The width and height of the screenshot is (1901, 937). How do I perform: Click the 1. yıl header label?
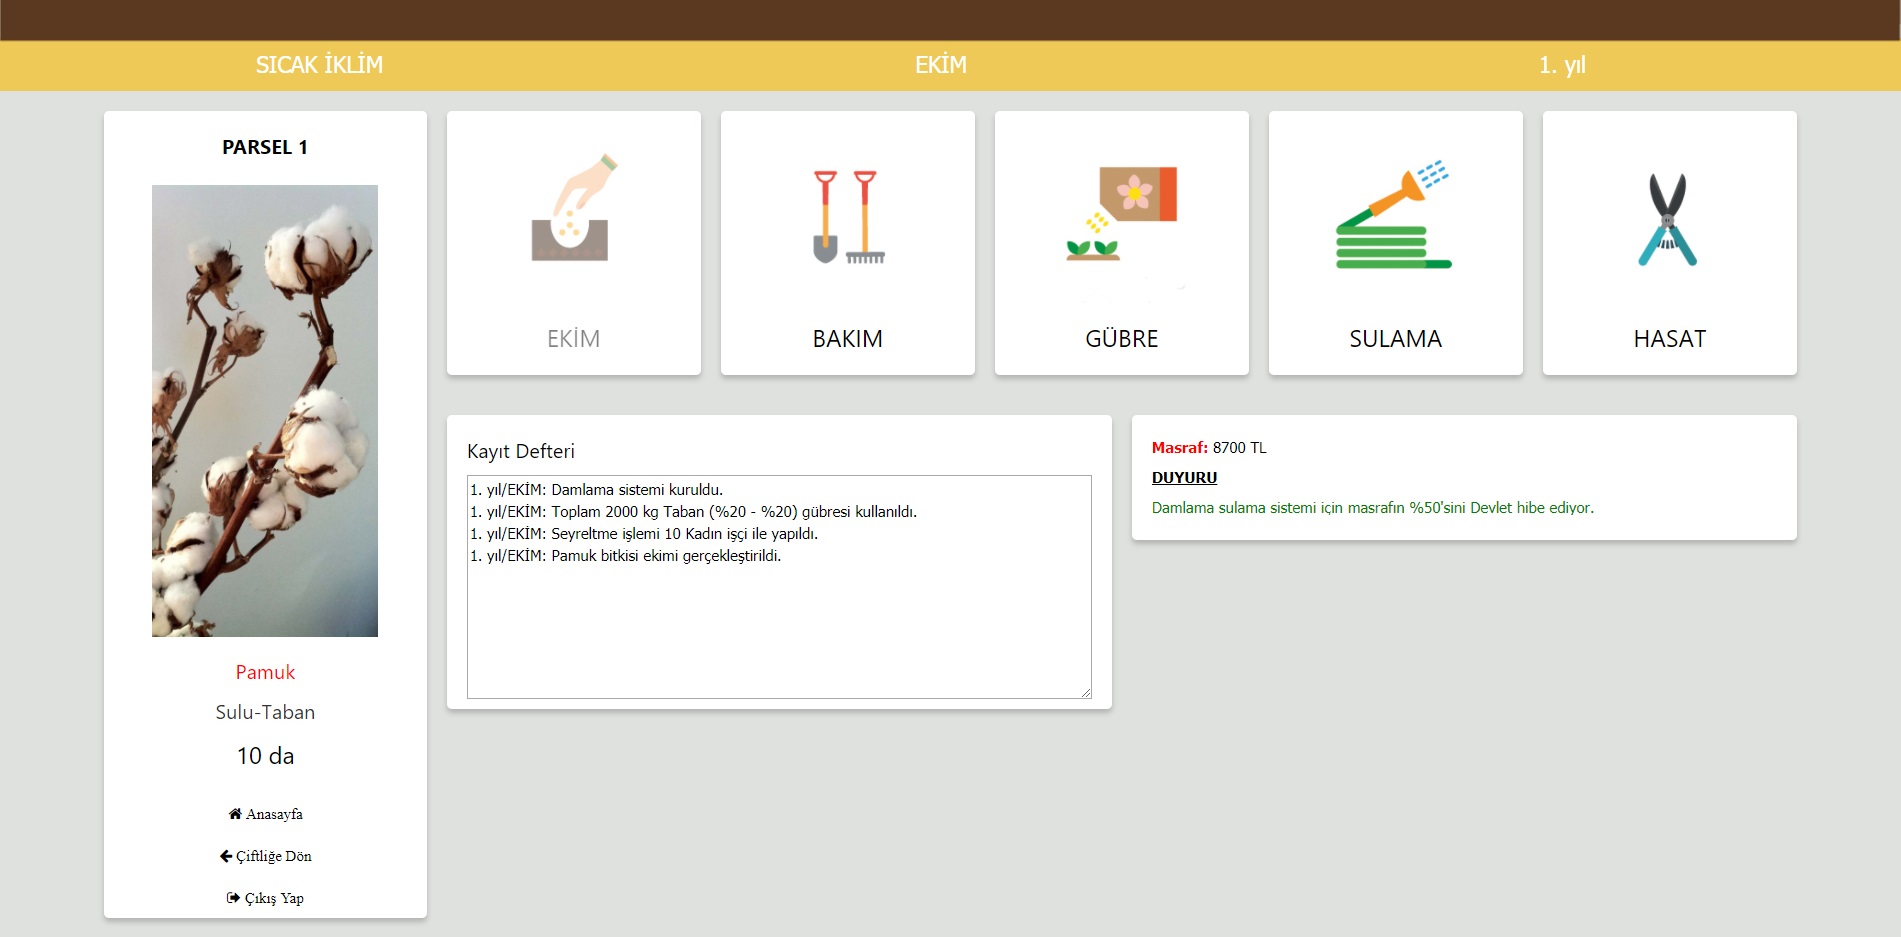[1561, 65]
